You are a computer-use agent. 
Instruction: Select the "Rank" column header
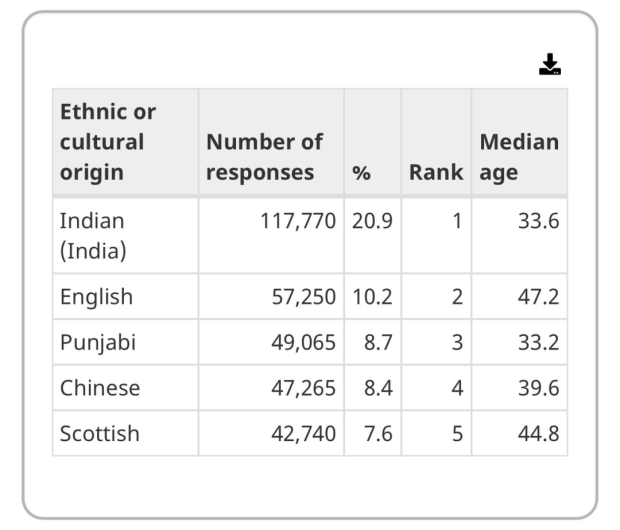point(436,172)
